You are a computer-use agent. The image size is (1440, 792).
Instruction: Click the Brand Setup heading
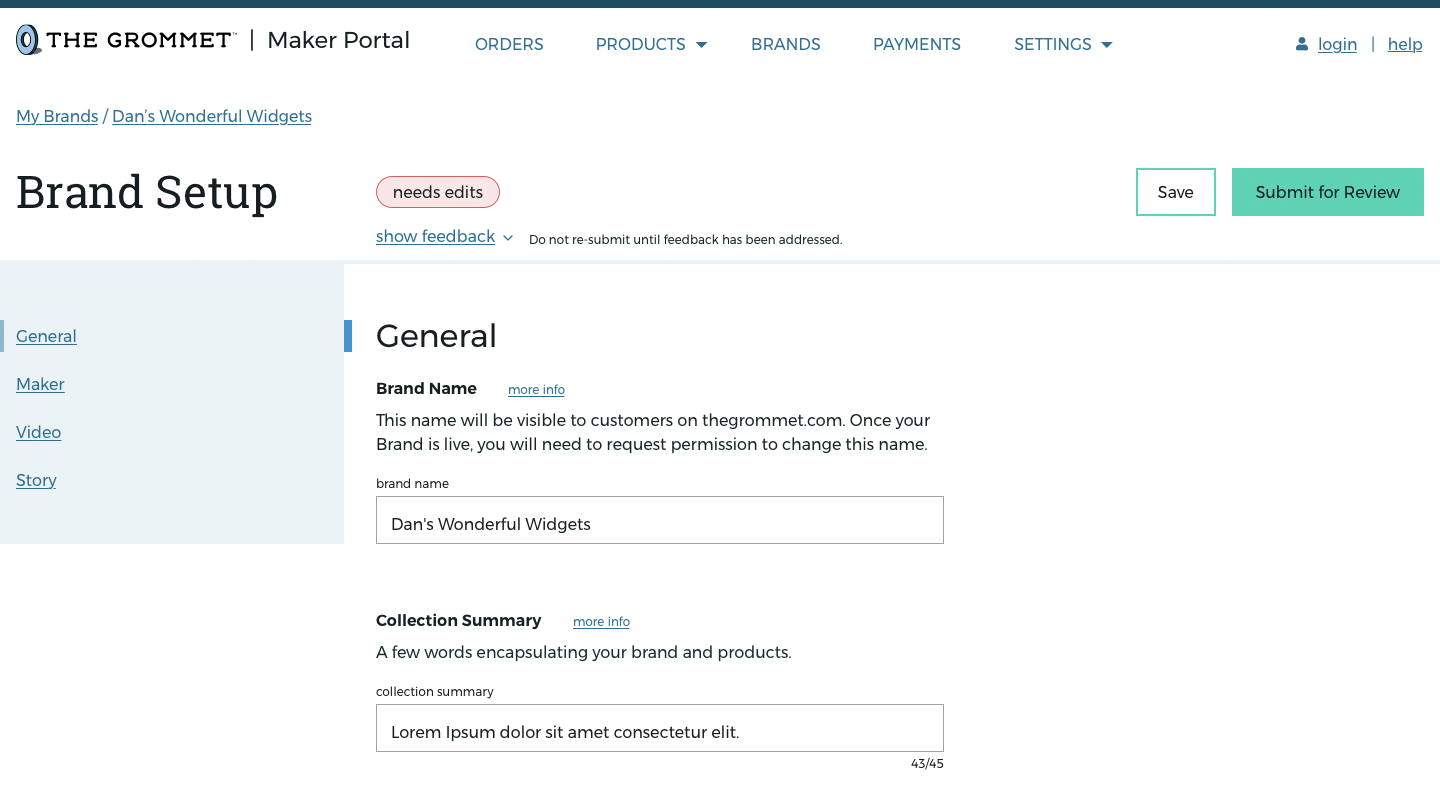tap(147, 192)
